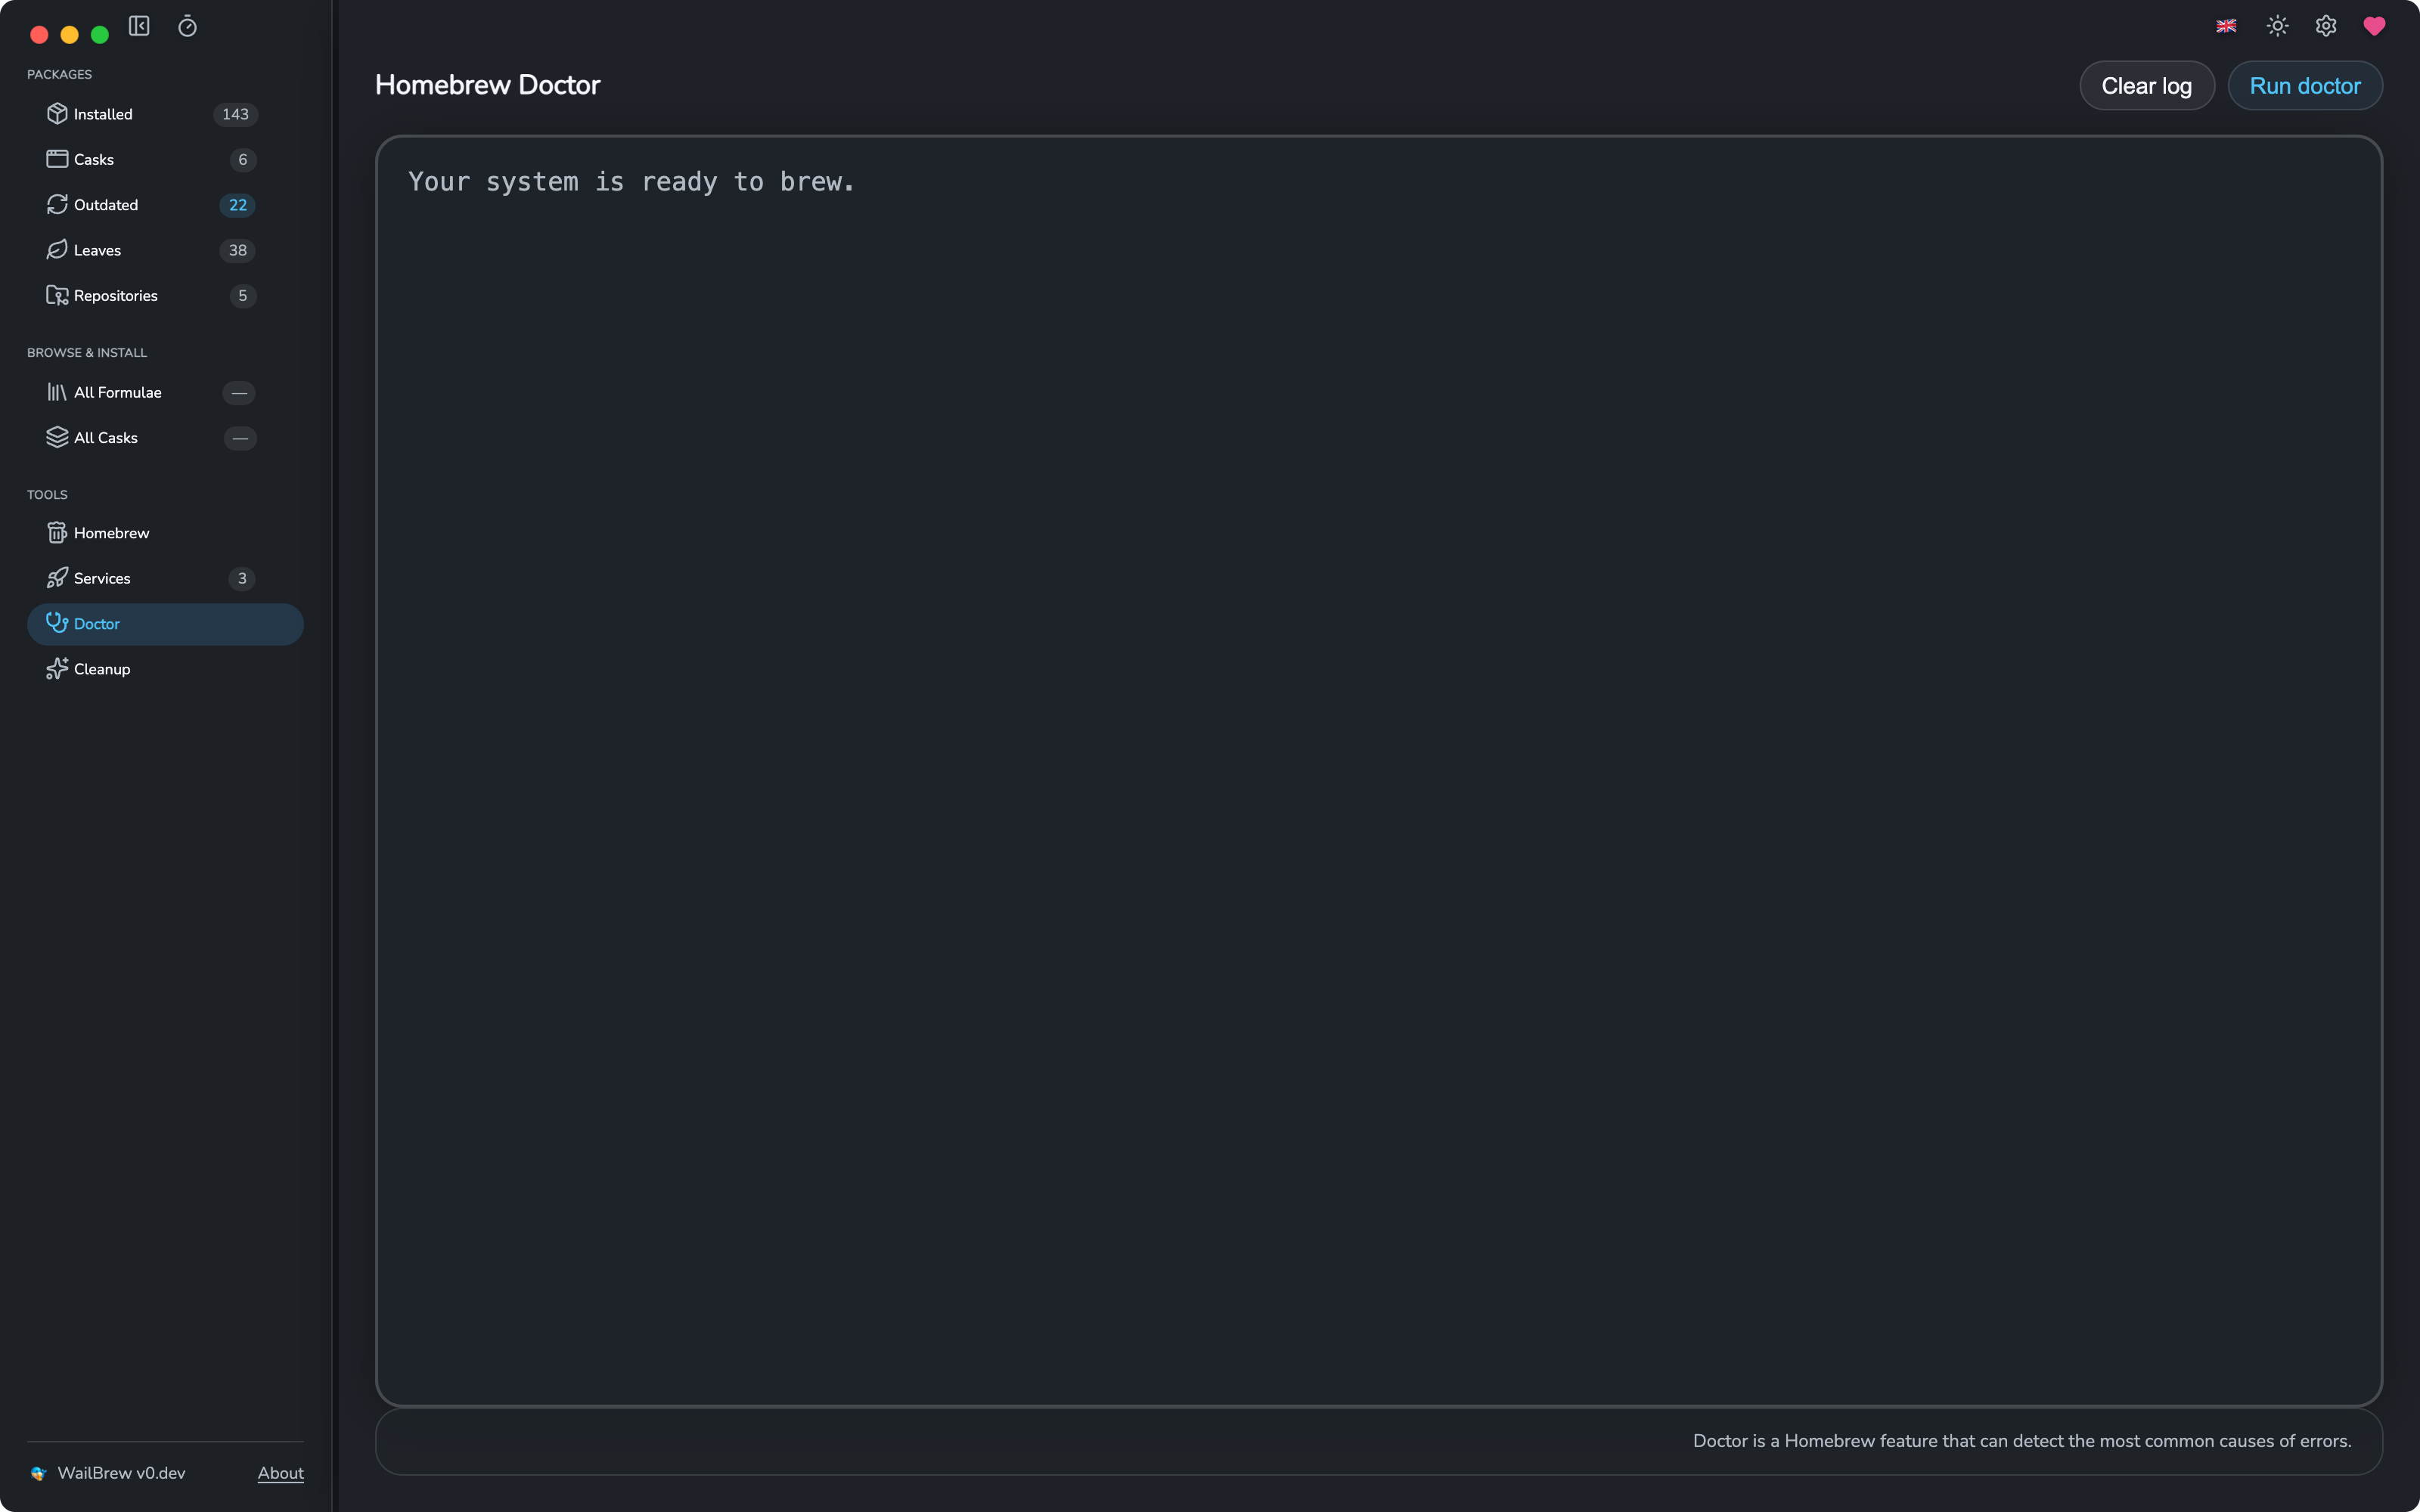
Task: Select Doctor tool in sidebar
Action: pos(165,624)
